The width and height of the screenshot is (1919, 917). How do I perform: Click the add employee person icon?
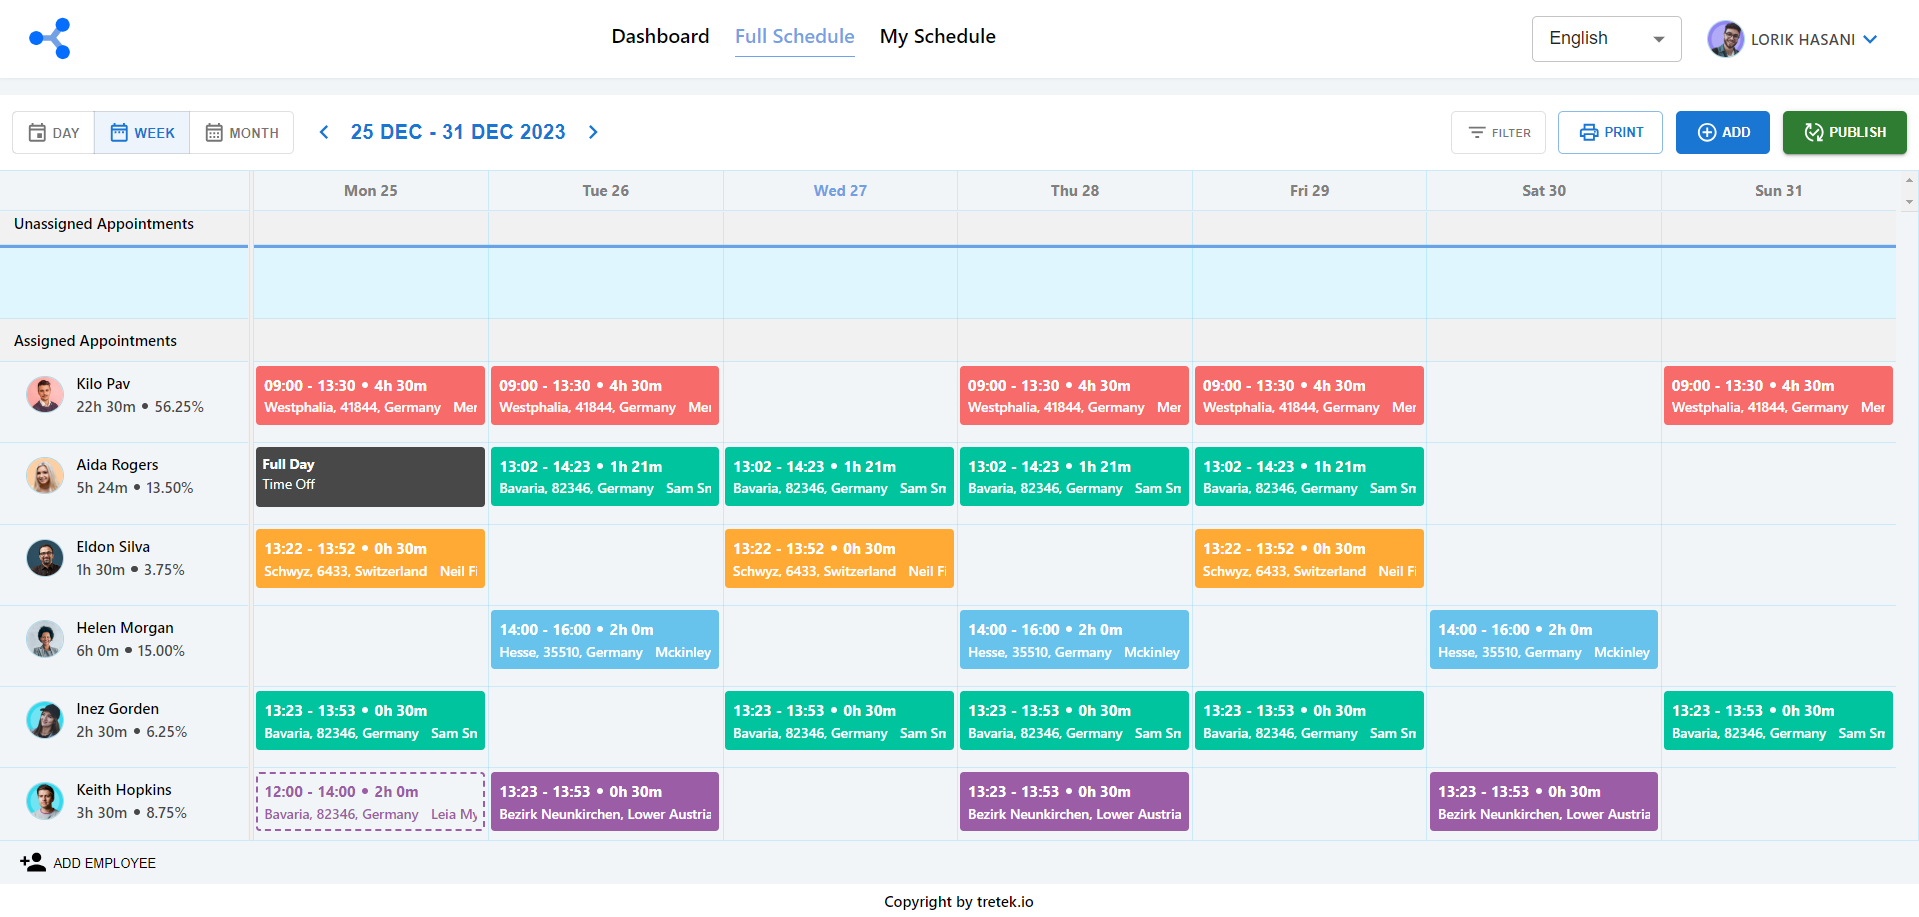[33, 862]
